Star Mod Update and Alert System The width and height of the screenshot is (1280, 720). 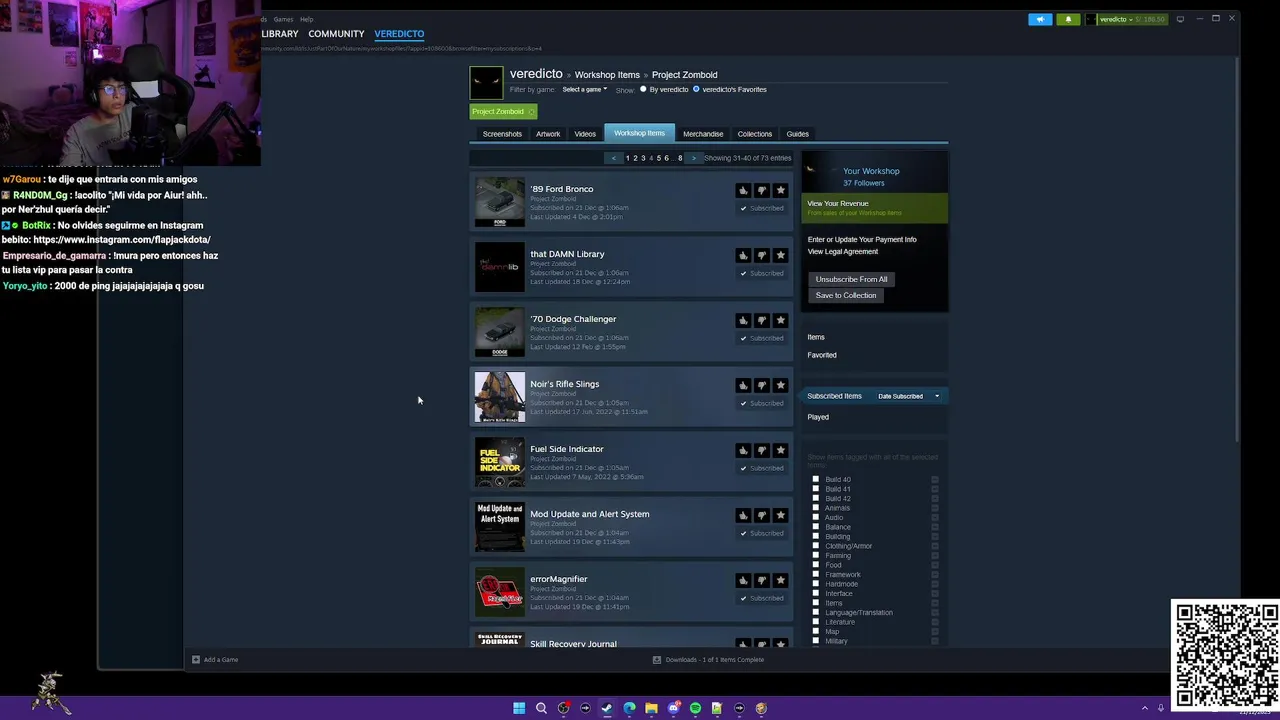[781, 515]
